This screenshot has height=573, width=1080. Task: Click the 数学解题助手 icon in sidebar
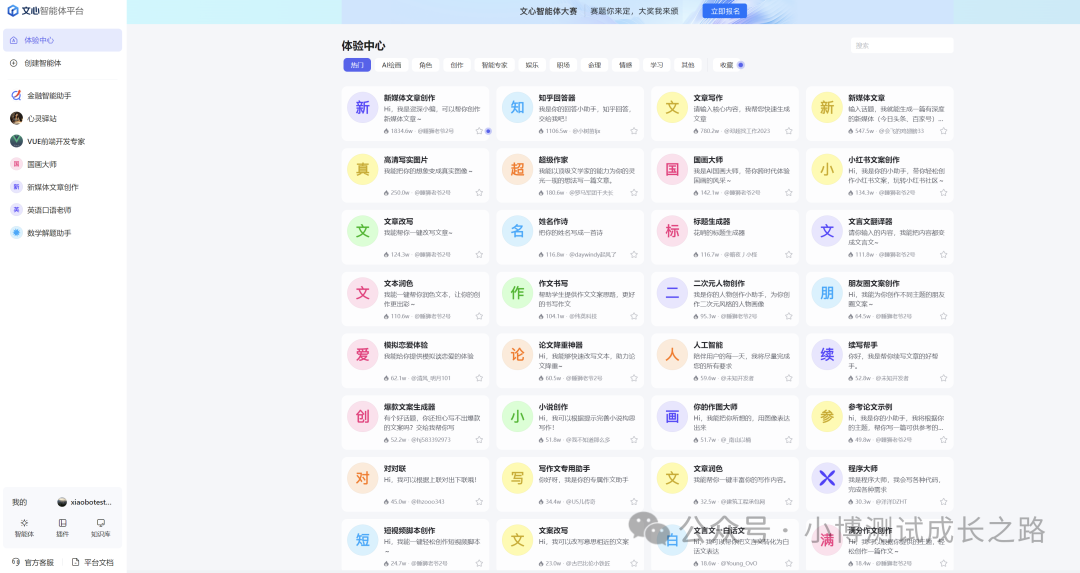point(17,233)
